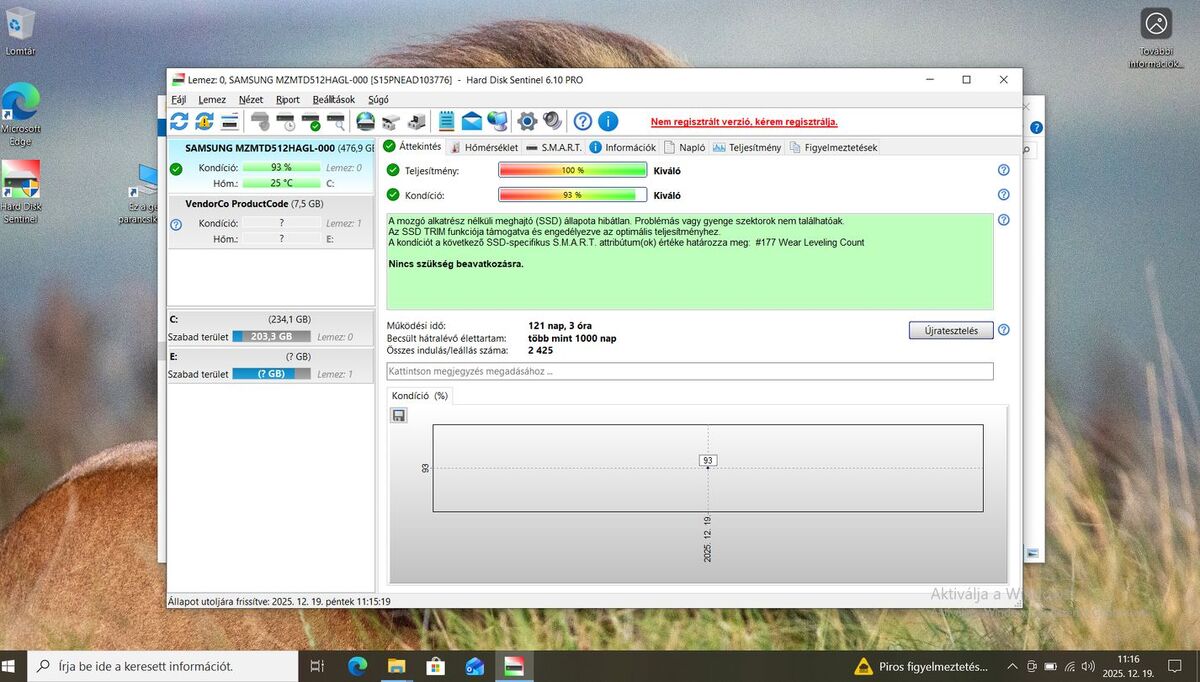The width and height of the screenshot is (1200, 682).
Task: Open the blue notepad report icon
Action: click(446, 121)
